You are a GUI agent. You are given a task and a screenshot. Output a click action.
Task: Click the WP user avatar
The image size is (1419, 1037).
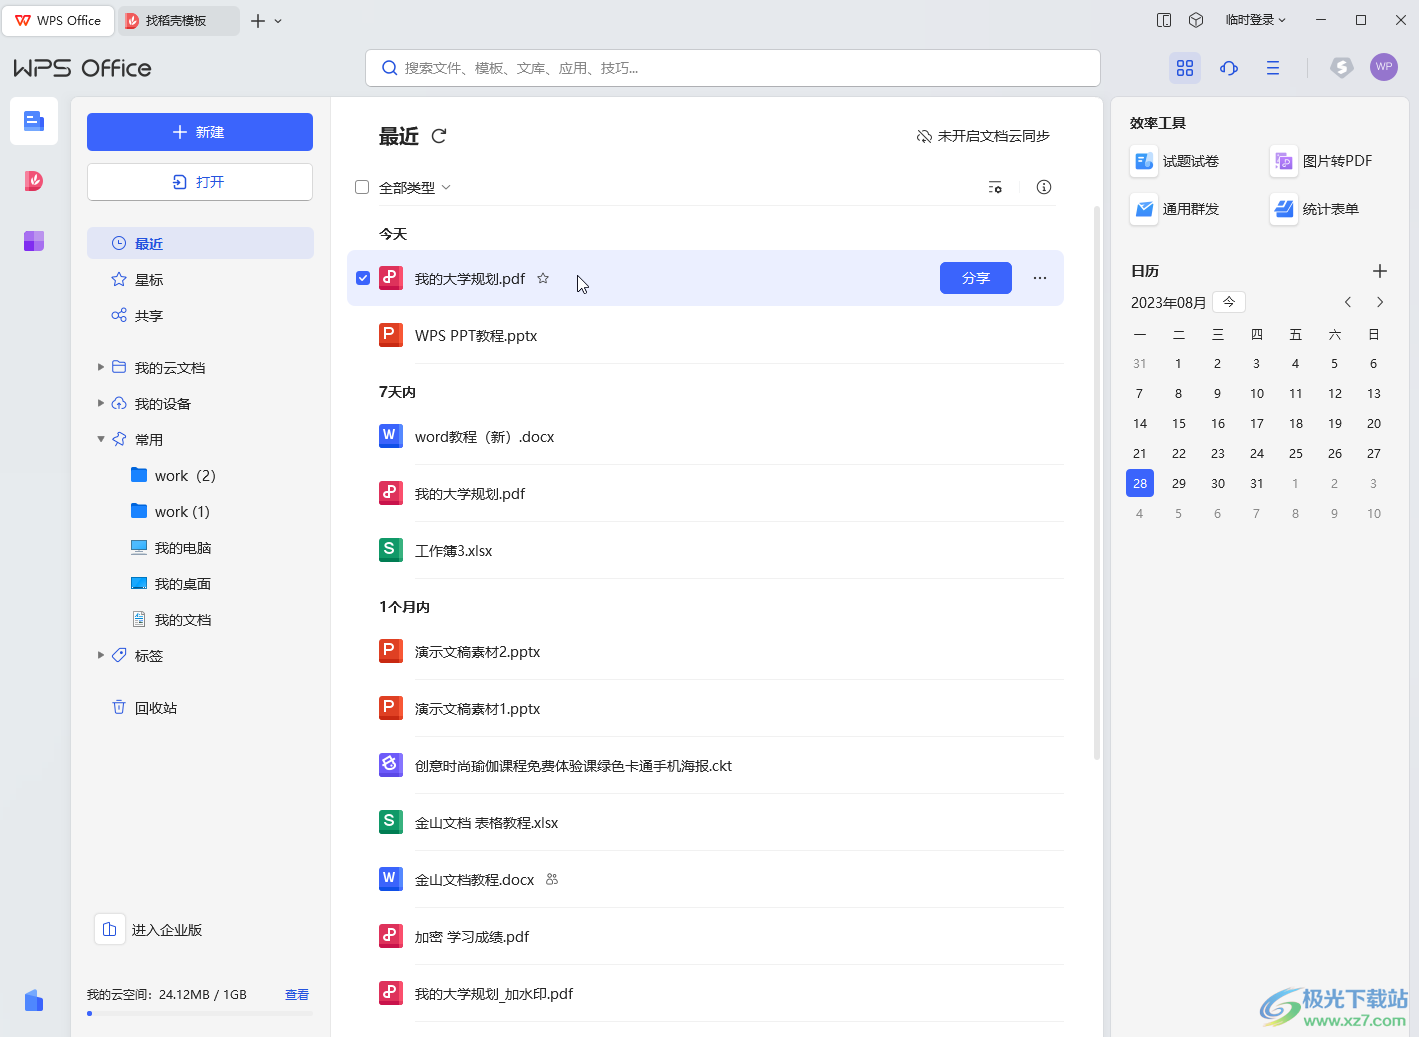tap(1384, 67)
